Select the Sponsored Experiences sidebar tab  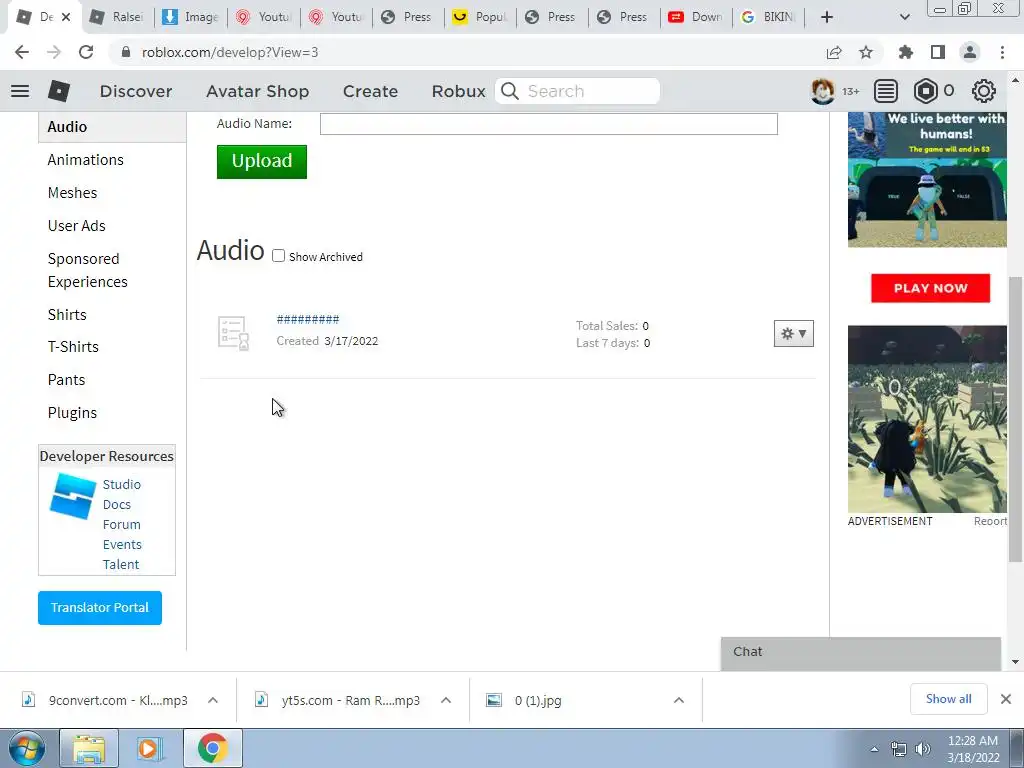tap(88, 270)
